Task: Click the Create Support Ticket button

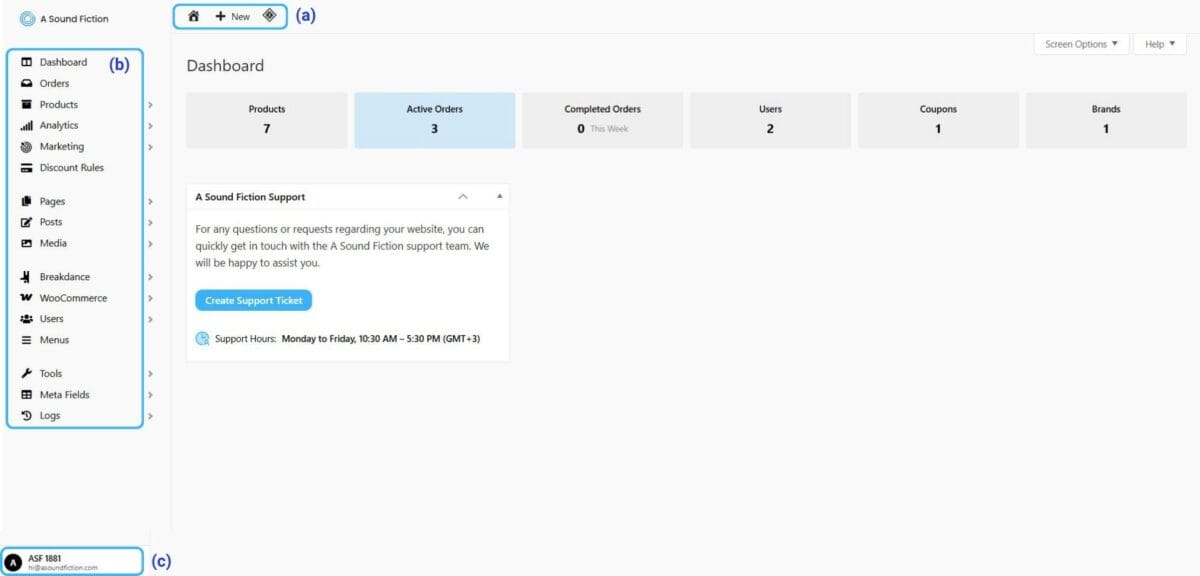Action: point(253,300)
